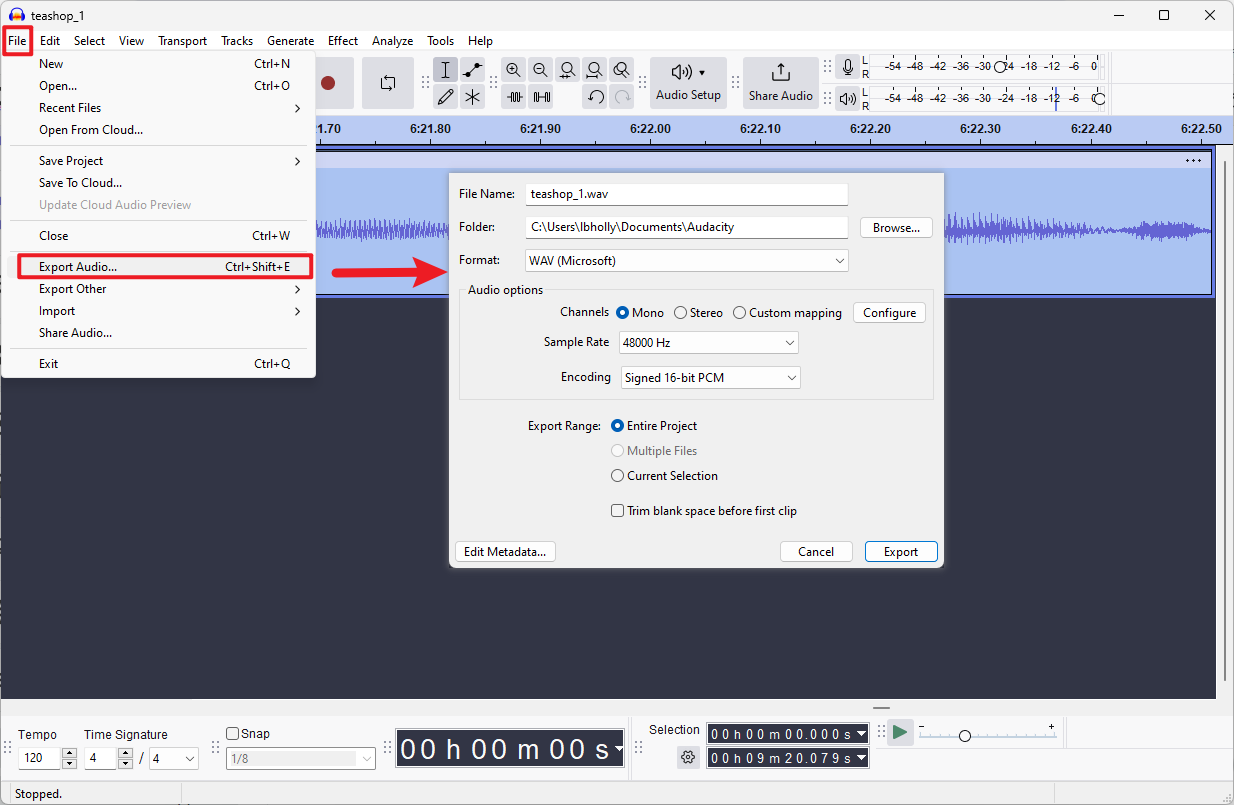Select Current Selection export range

617,475
